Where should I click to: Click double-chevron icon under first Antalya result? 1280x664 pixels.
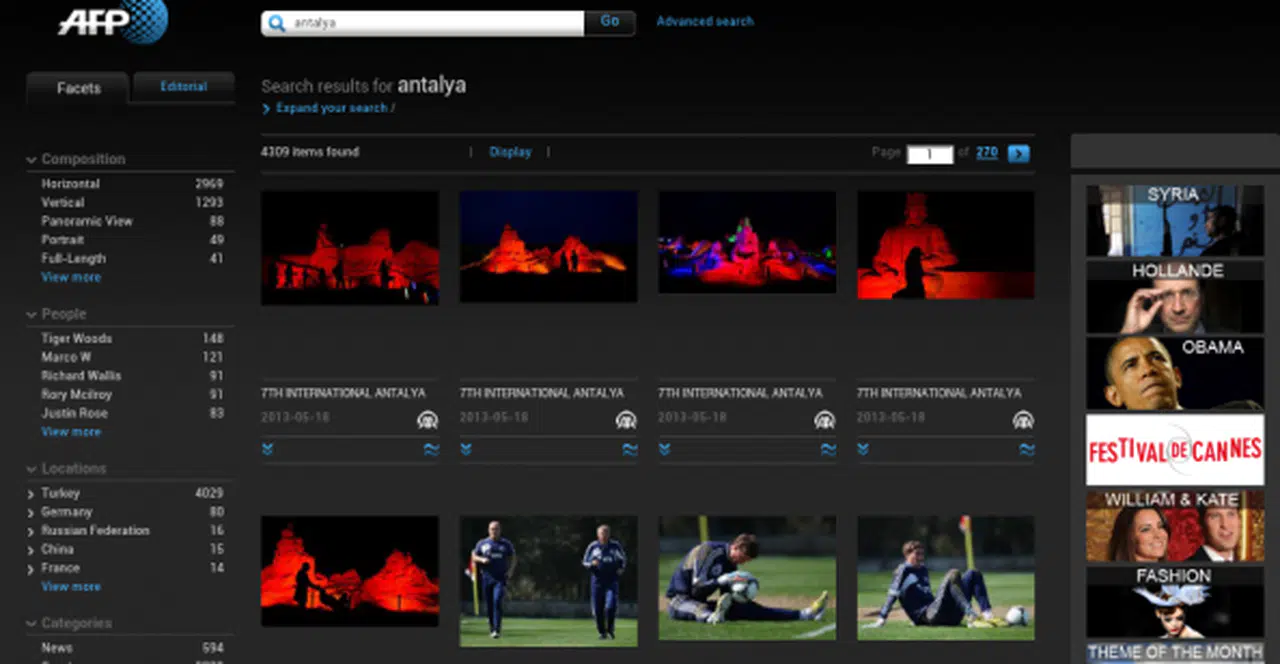coord(268,450)
